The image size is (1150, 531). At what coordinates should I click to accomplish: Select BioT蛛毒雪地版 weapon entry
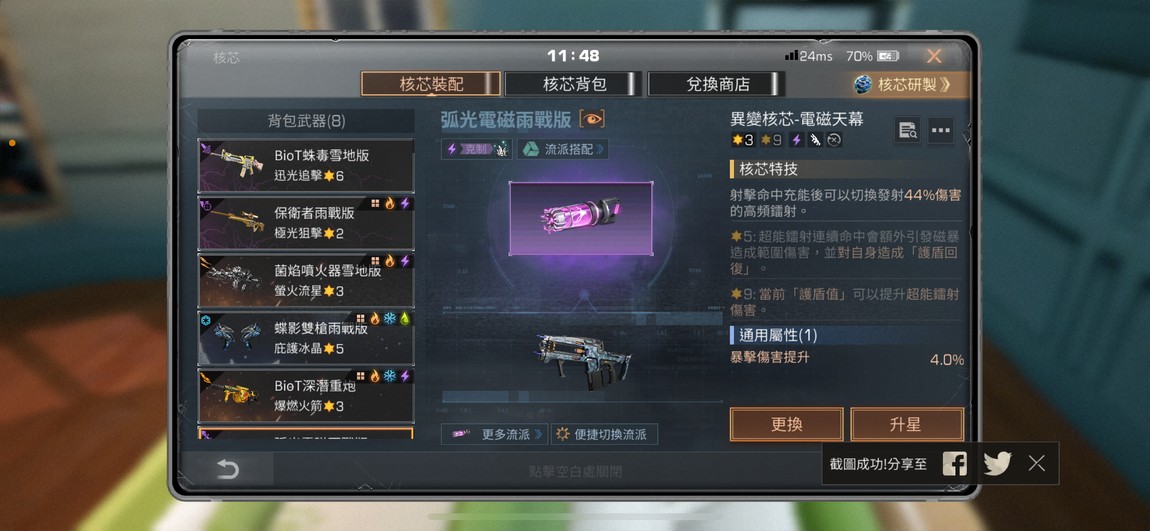306,166
